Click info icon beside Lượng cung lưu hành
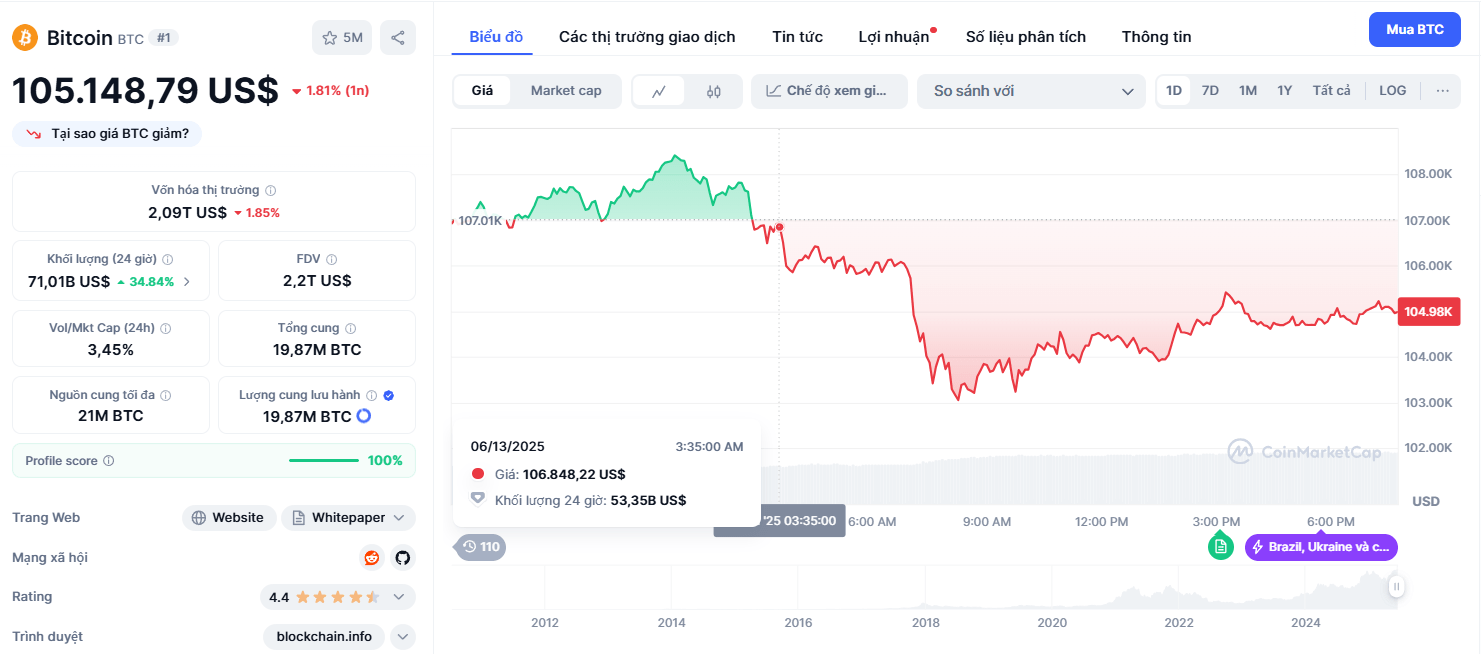The image size is (1481, 654). (x=371, y=395)
